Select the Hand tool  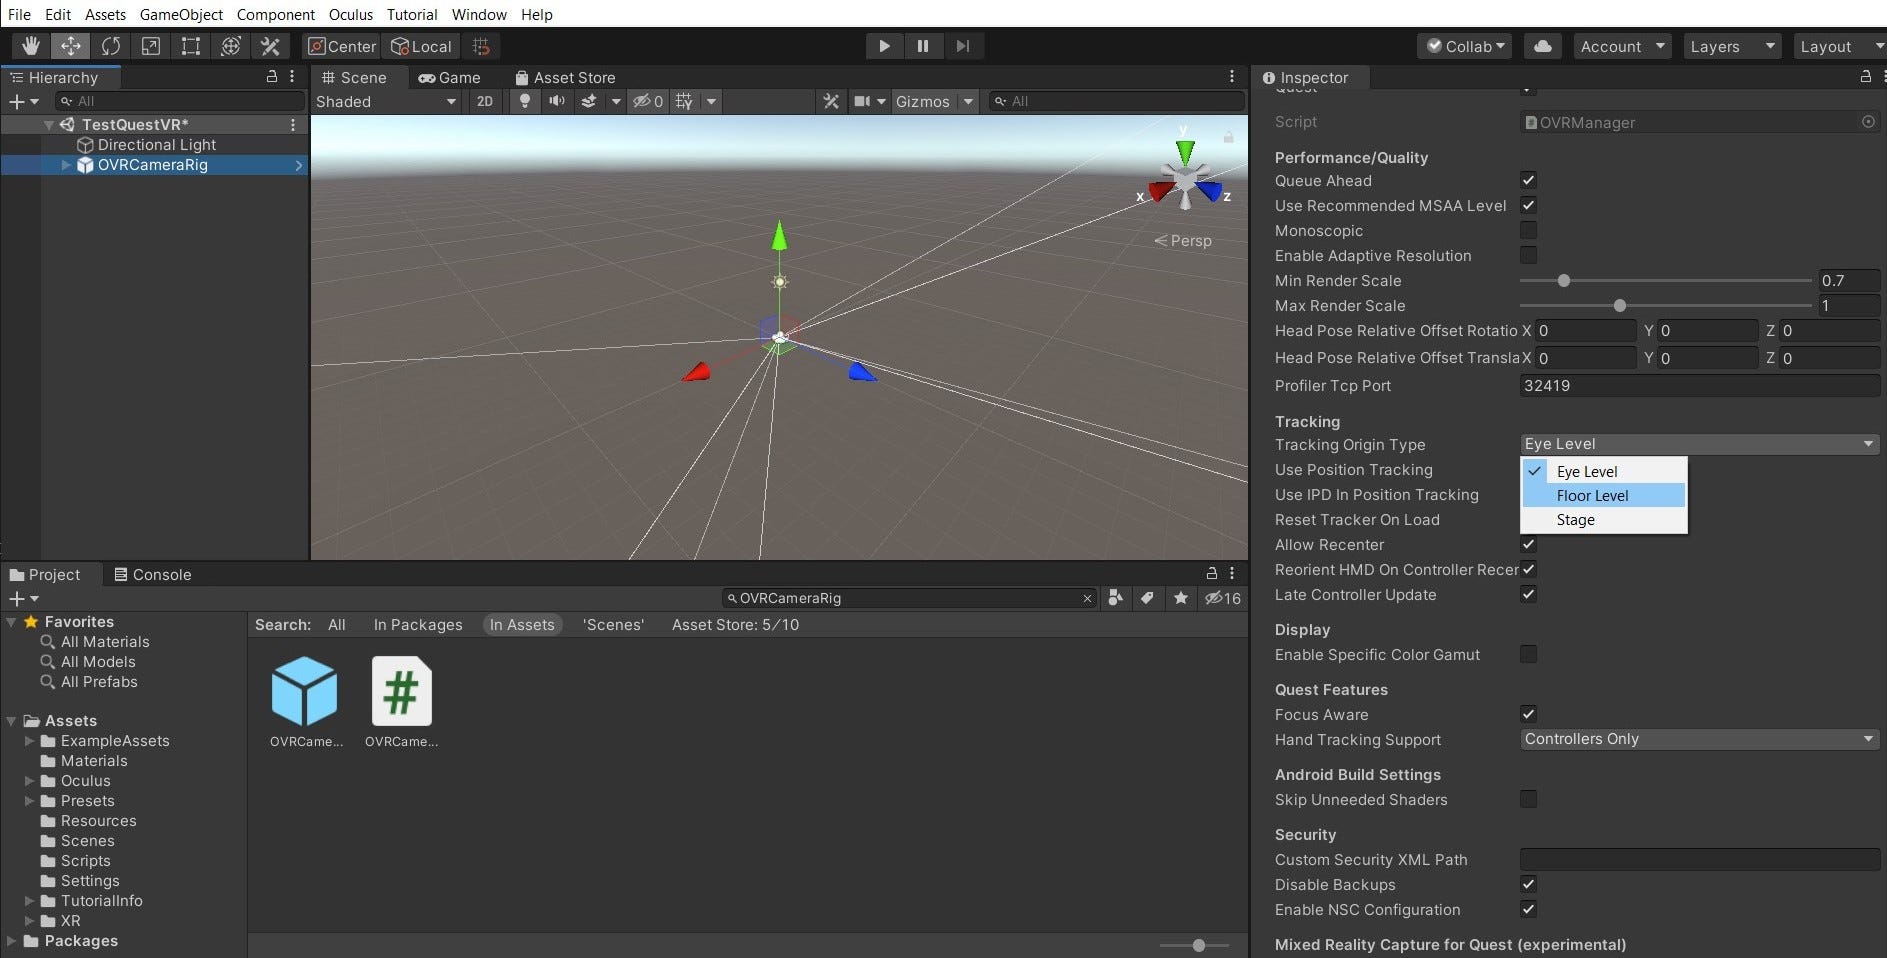click(31, 46)
